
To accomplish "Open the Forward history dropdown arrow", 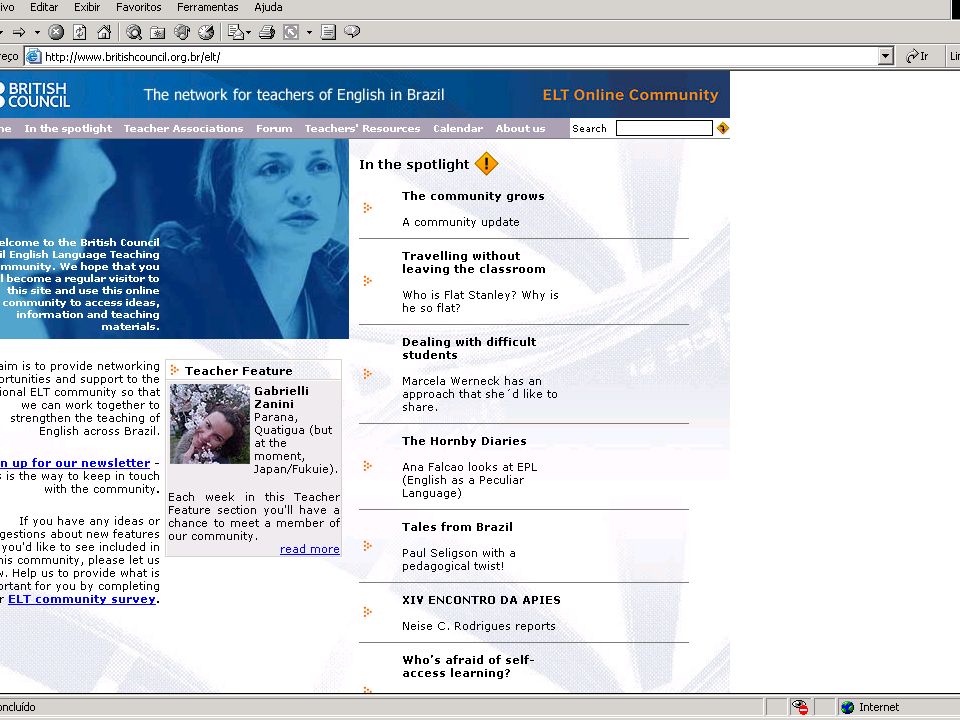I will (x=37, y=32).
